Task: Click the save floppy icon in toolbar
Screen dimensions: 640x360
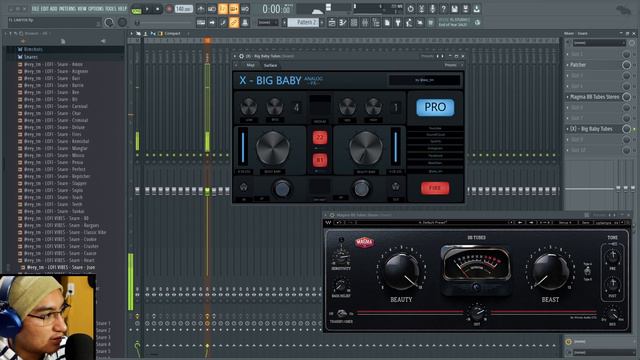Action: (454, 9)
